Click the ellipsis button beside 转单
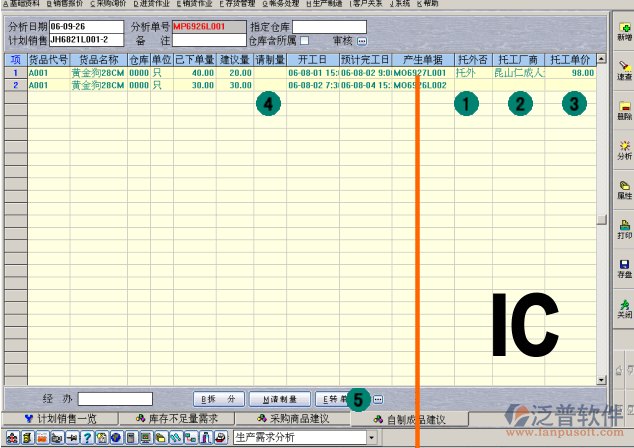 point(377,399)
